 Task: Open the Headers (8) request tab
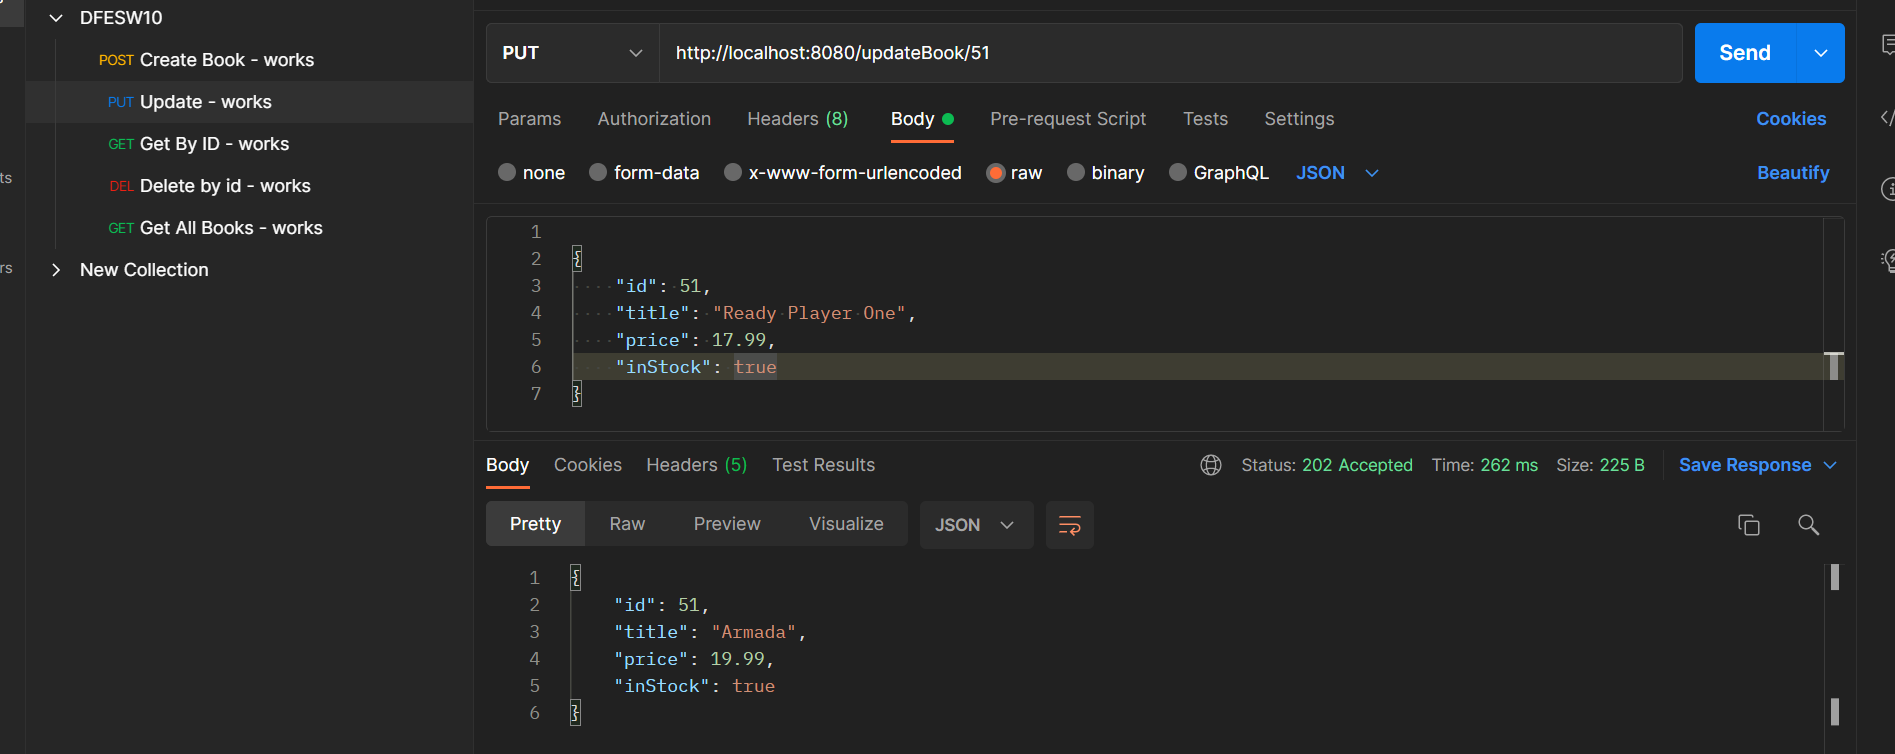[x=798, y=119]
